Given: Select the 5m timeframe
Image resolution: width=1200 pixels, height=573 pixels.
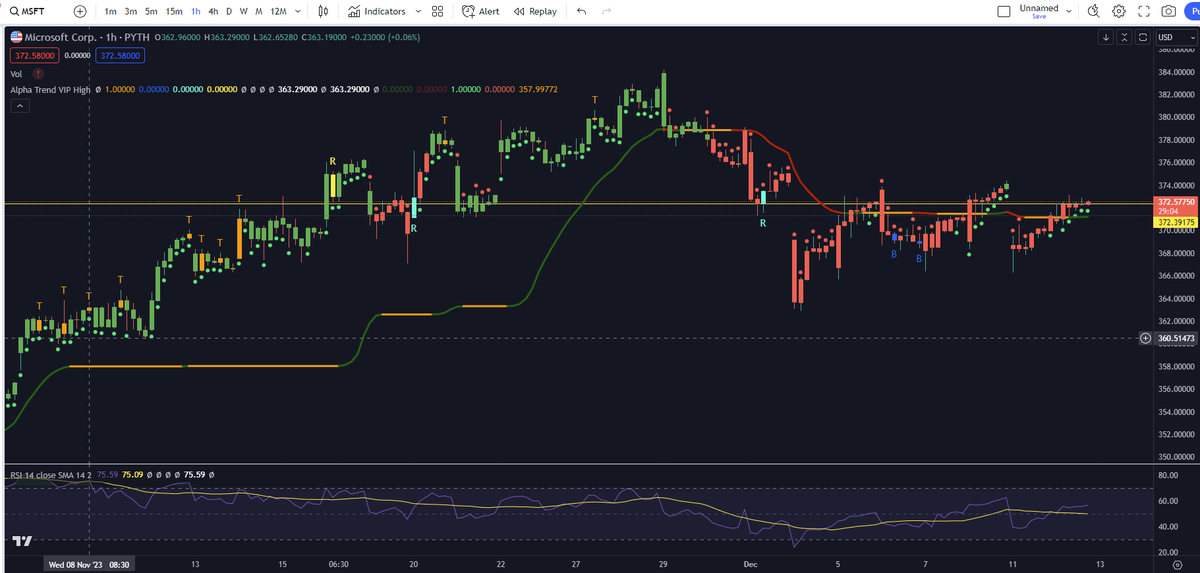Looking at the screenshot, I should 151,11.
